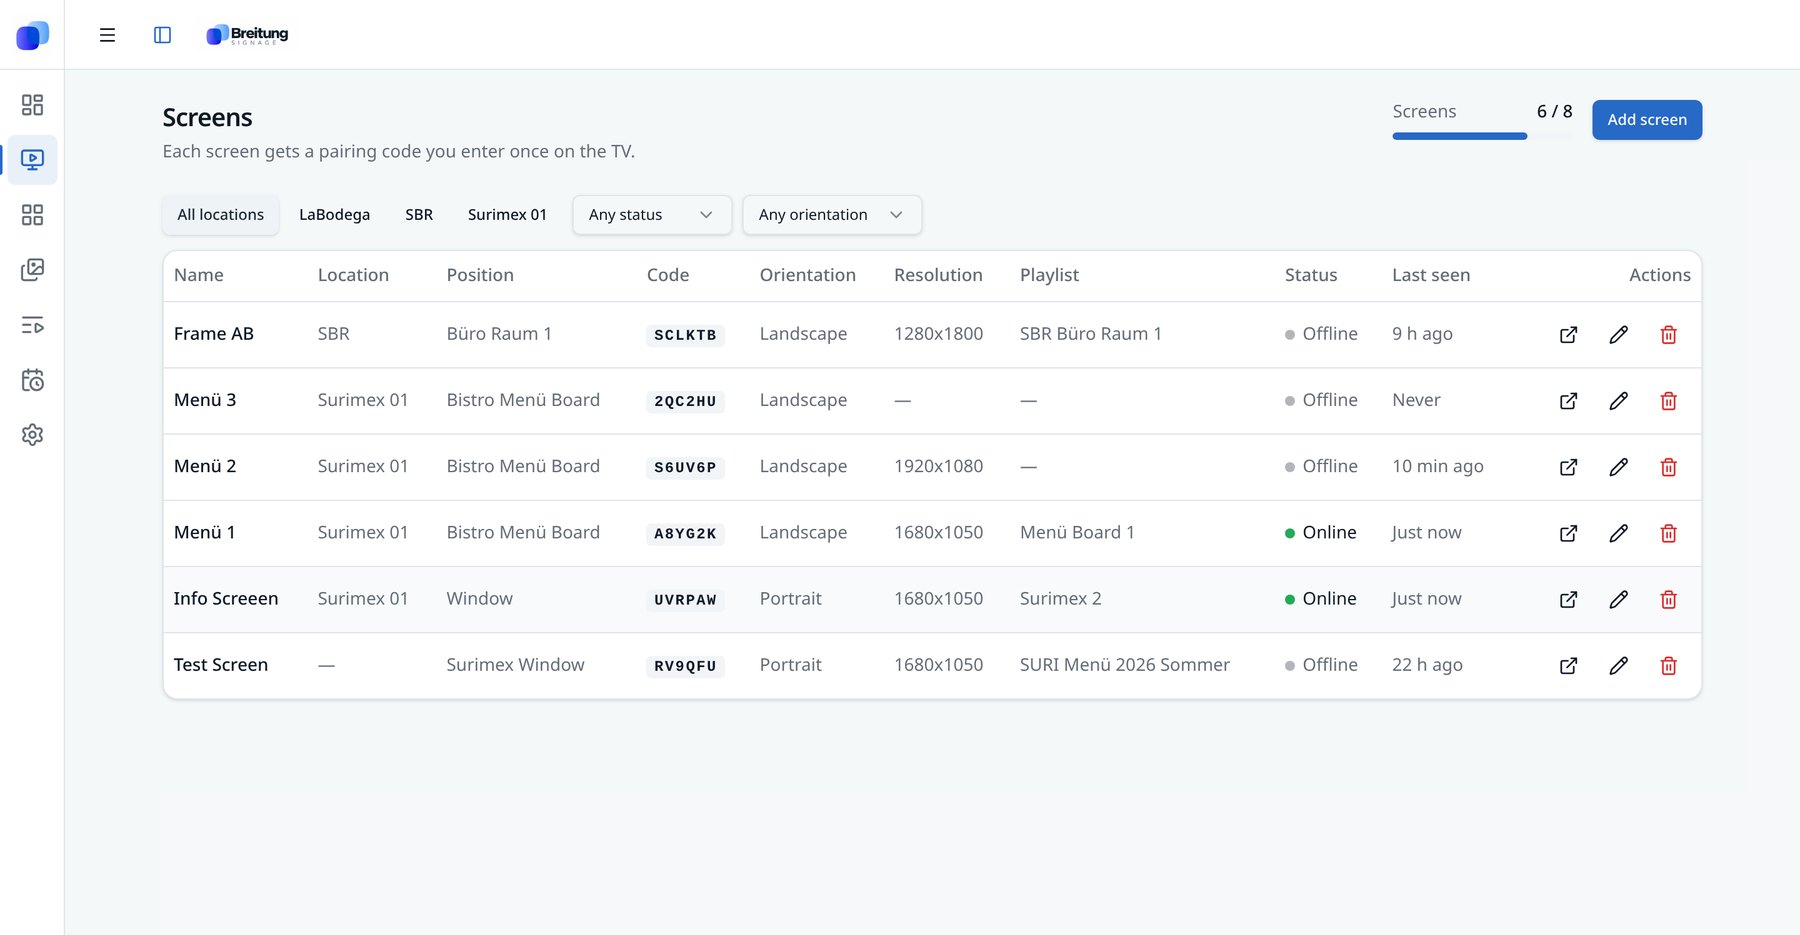The image size is (1800, 935).
Task: Click the Status column header
Action: pos(1311,275)
